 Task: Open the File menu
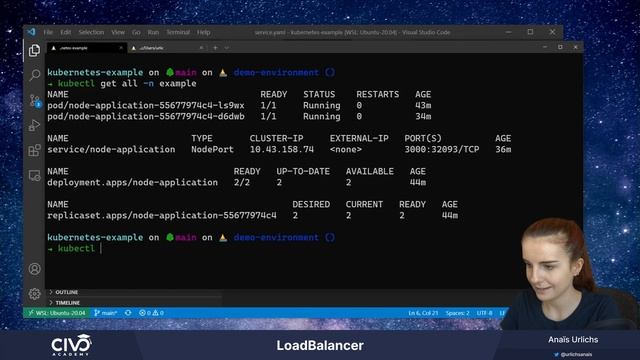coord(48,32)
